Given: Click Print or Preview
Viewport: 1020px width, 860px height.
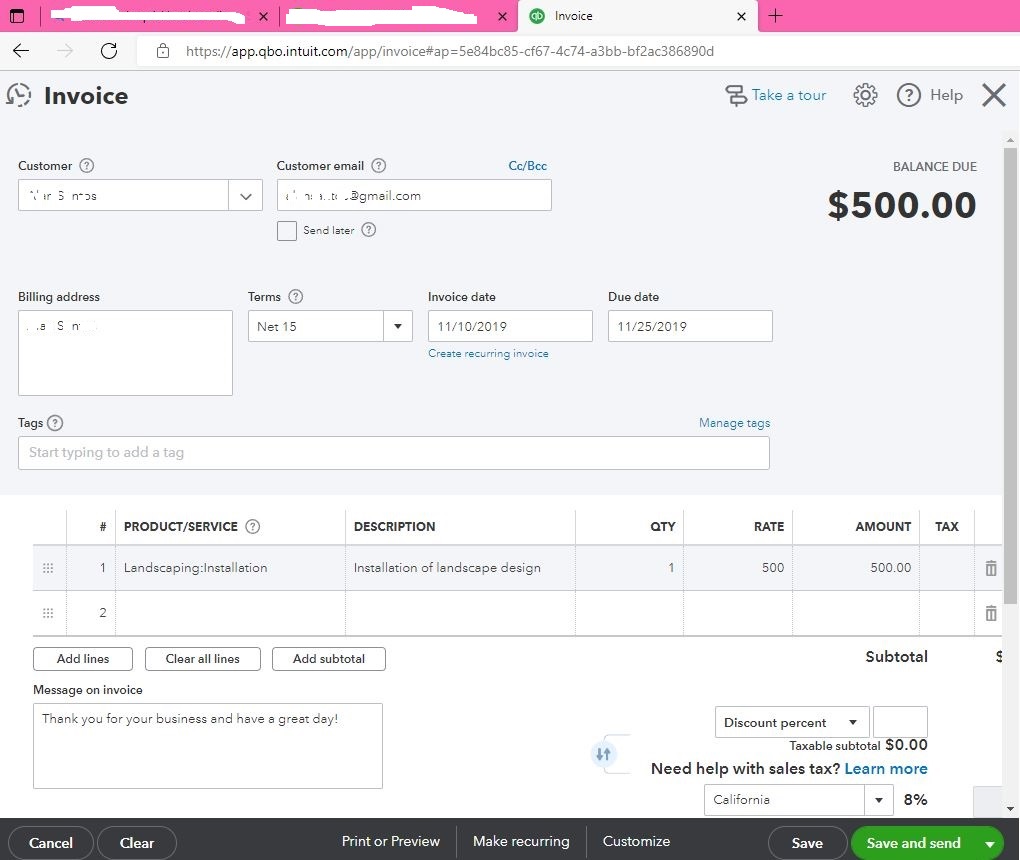Looking at the screenshot, I should point(390,841).
